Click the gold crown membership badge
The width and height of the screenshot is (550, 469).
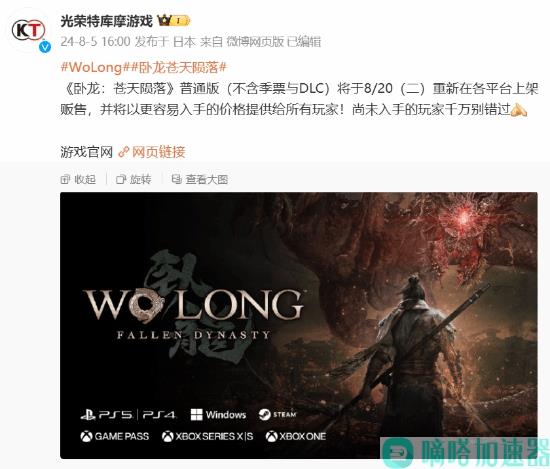pyautogui.click(x=174, y=21)
